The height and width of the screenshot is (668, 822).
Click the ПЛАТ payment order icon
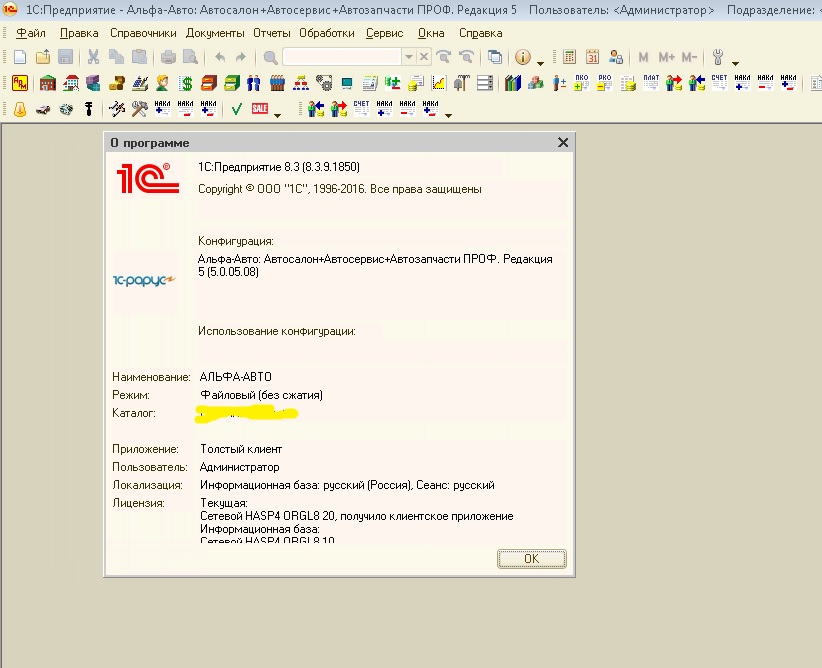point(651,83)
